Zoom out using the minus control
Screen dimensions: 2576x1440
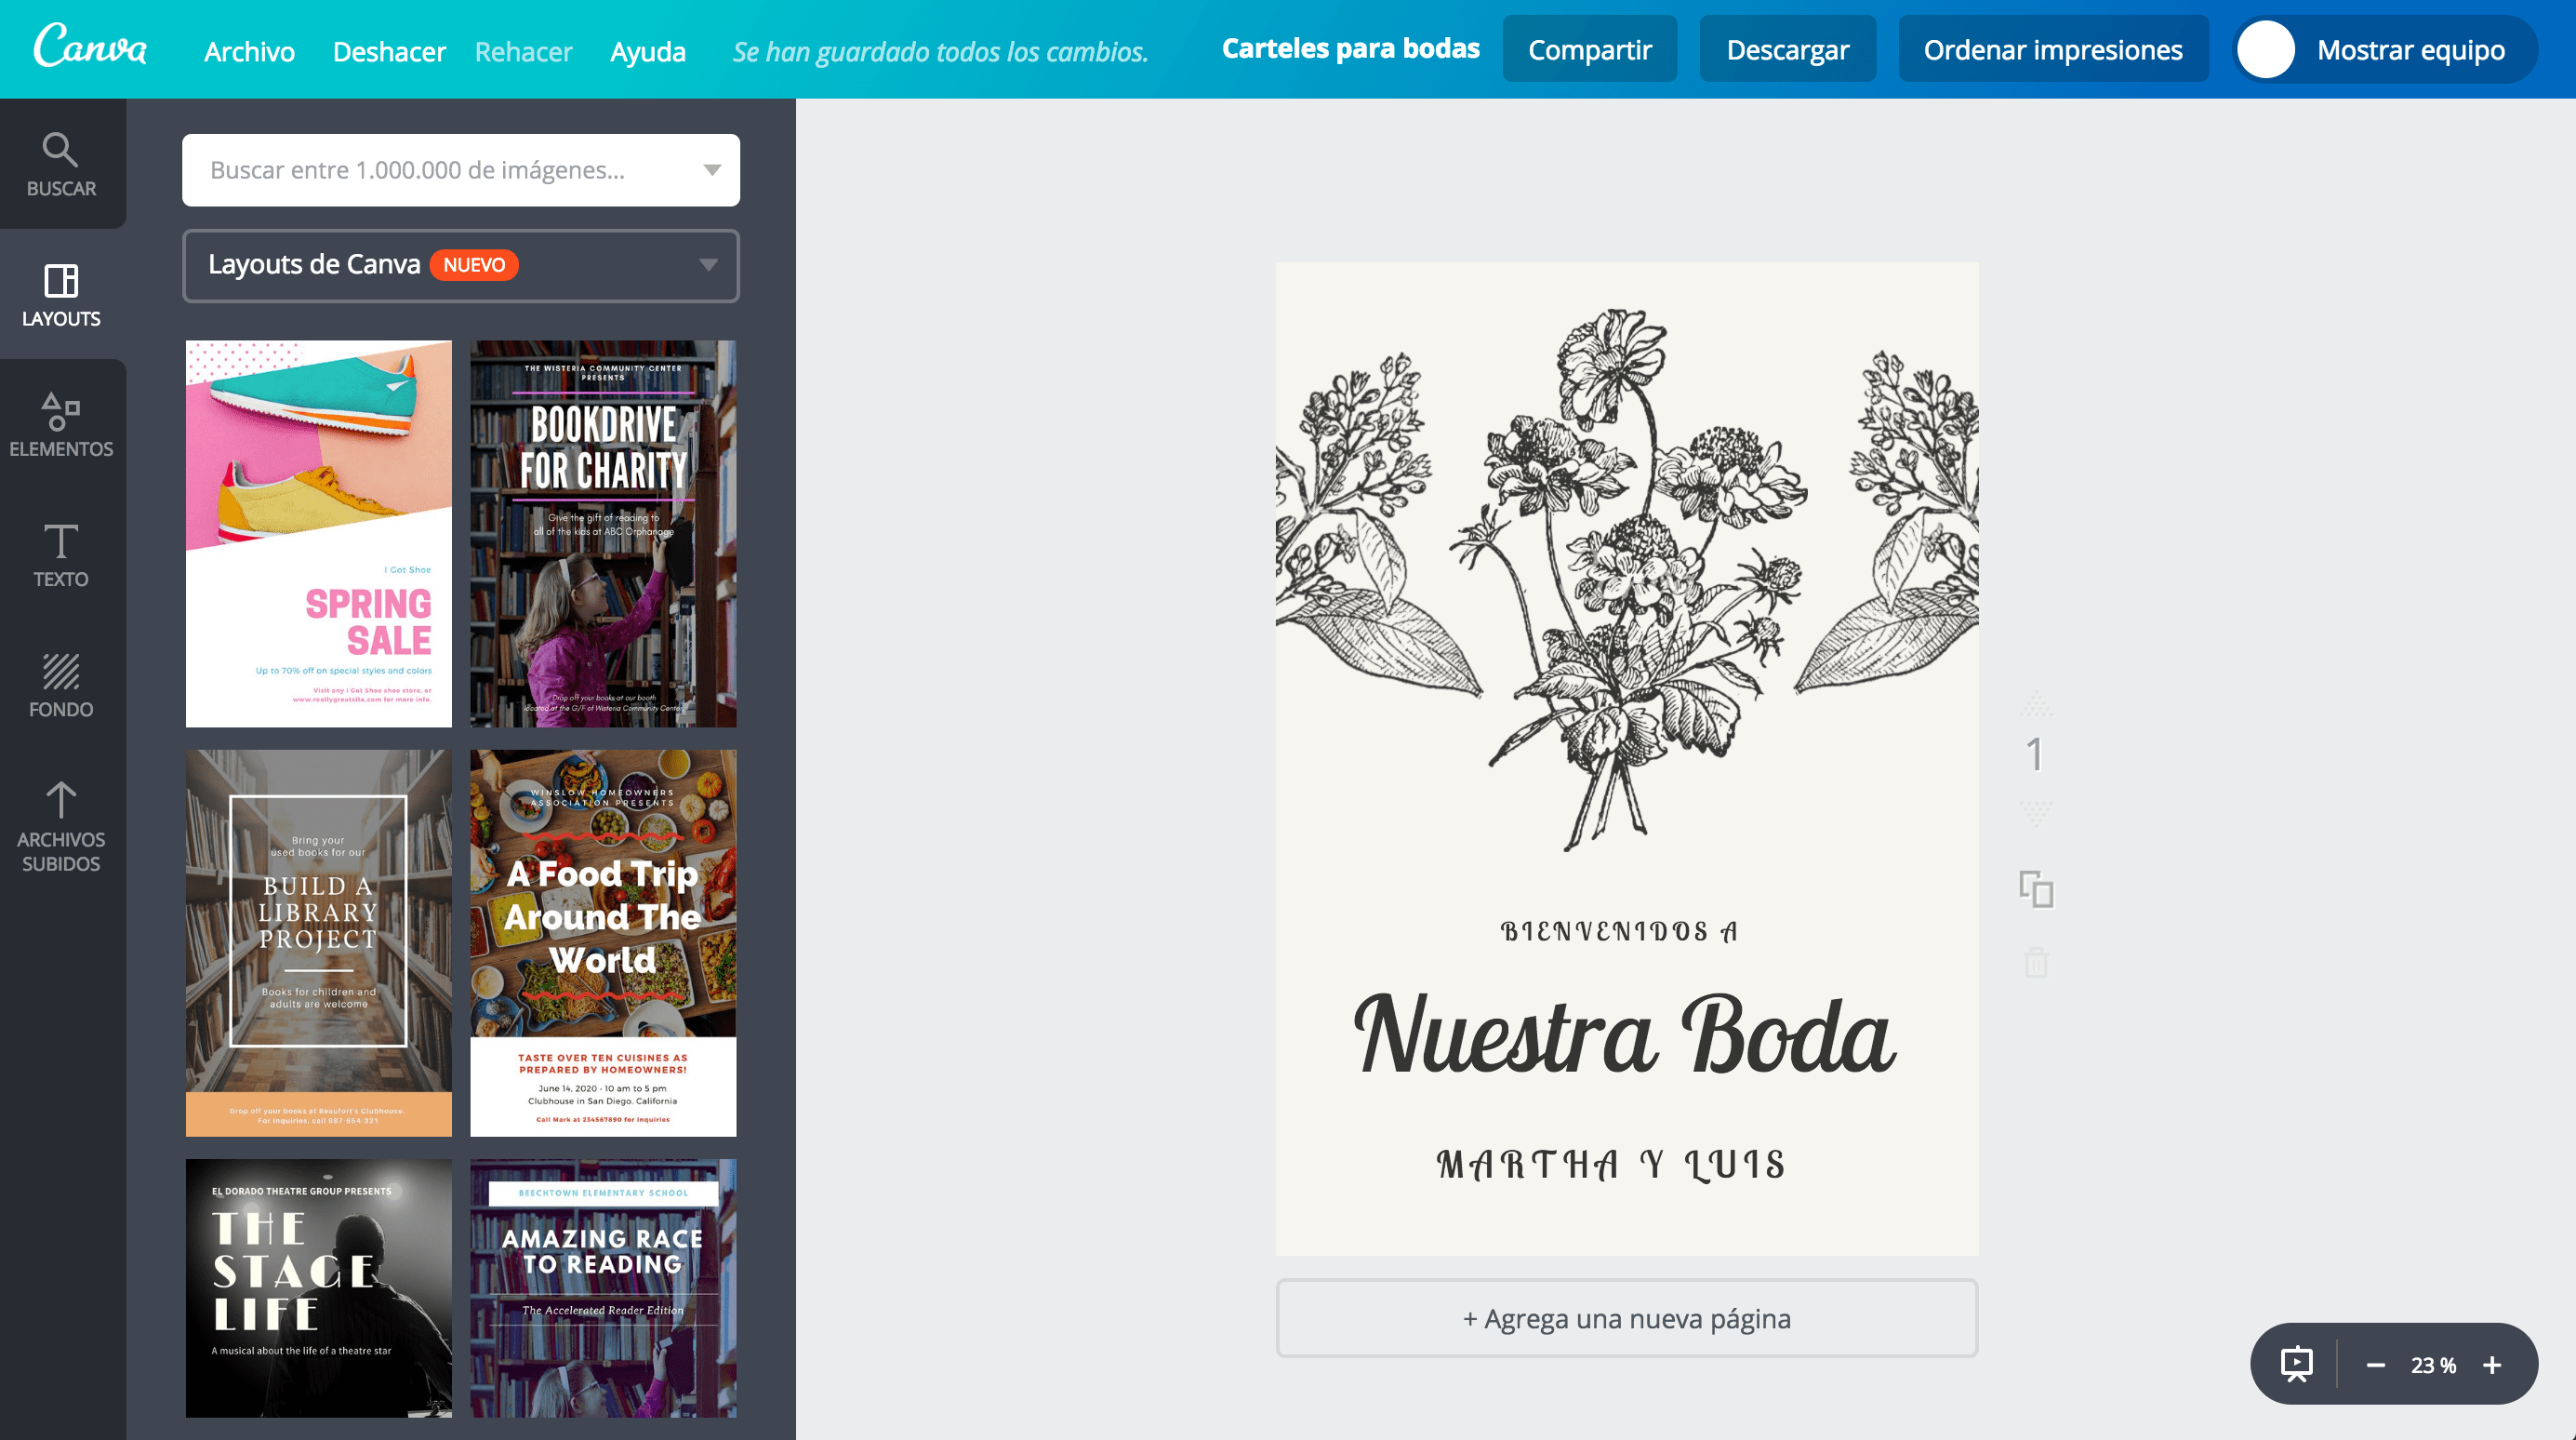(x=2377, y=1364)
